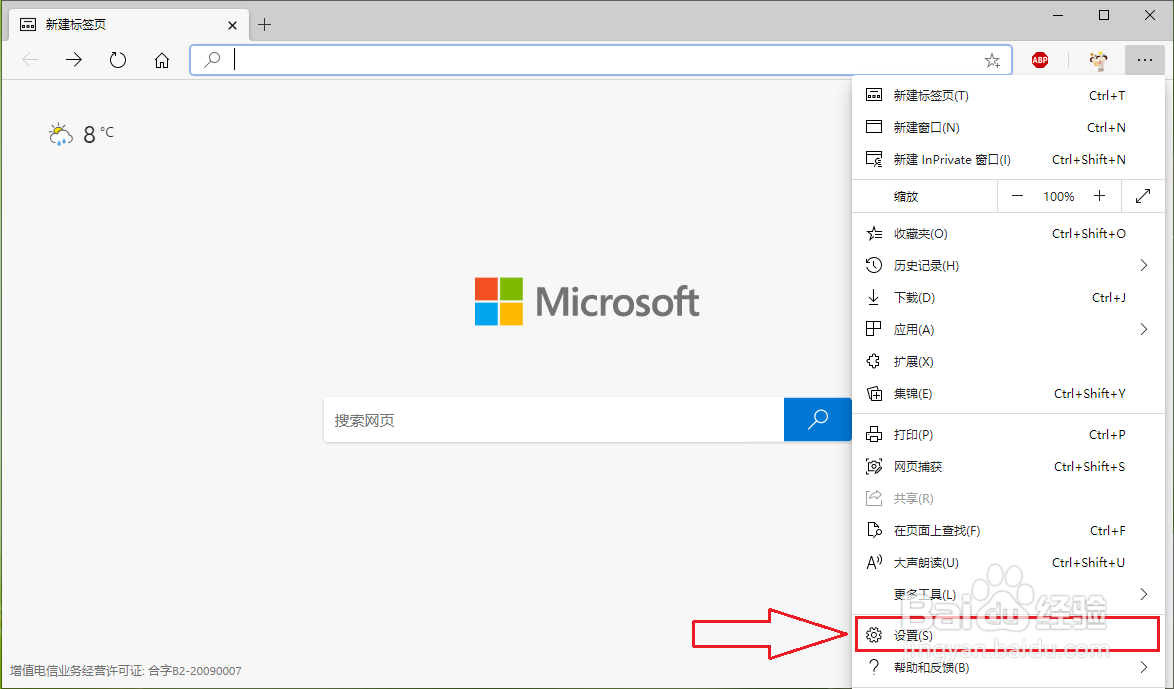The image size is (1174, 689).
Task: Select 网页捕获 web capture
Action: (x=1009, y=467)
